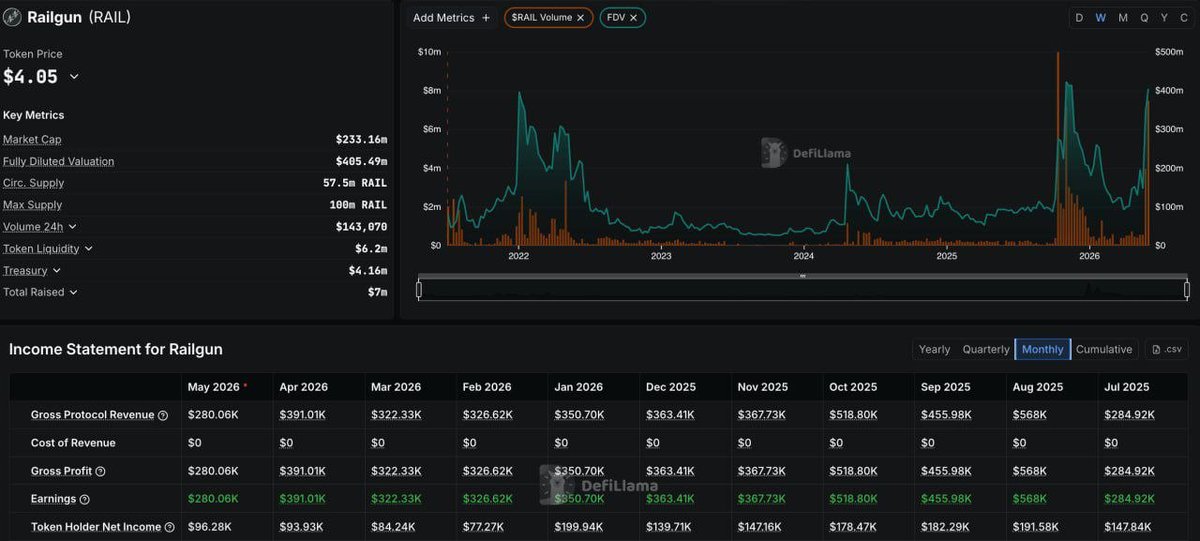Click Fully Diluted Valuation value $405.49m
This screenshot has width=1200, height=541.
pos(361,162)
